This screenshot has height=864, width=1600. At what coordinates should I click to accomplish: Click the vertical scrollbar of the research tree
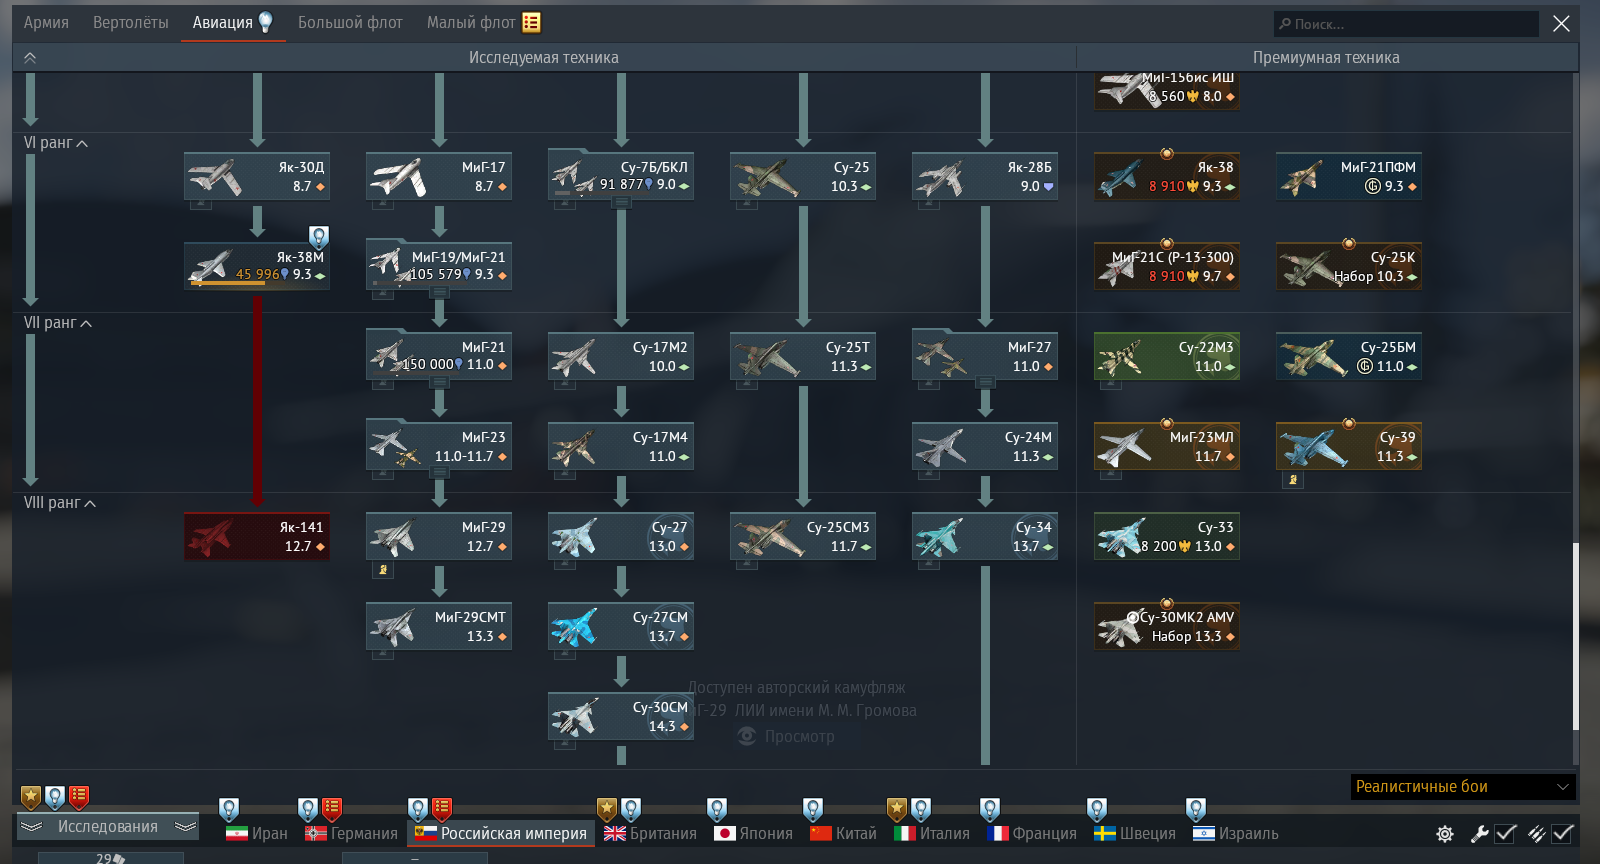[1576, 636]
